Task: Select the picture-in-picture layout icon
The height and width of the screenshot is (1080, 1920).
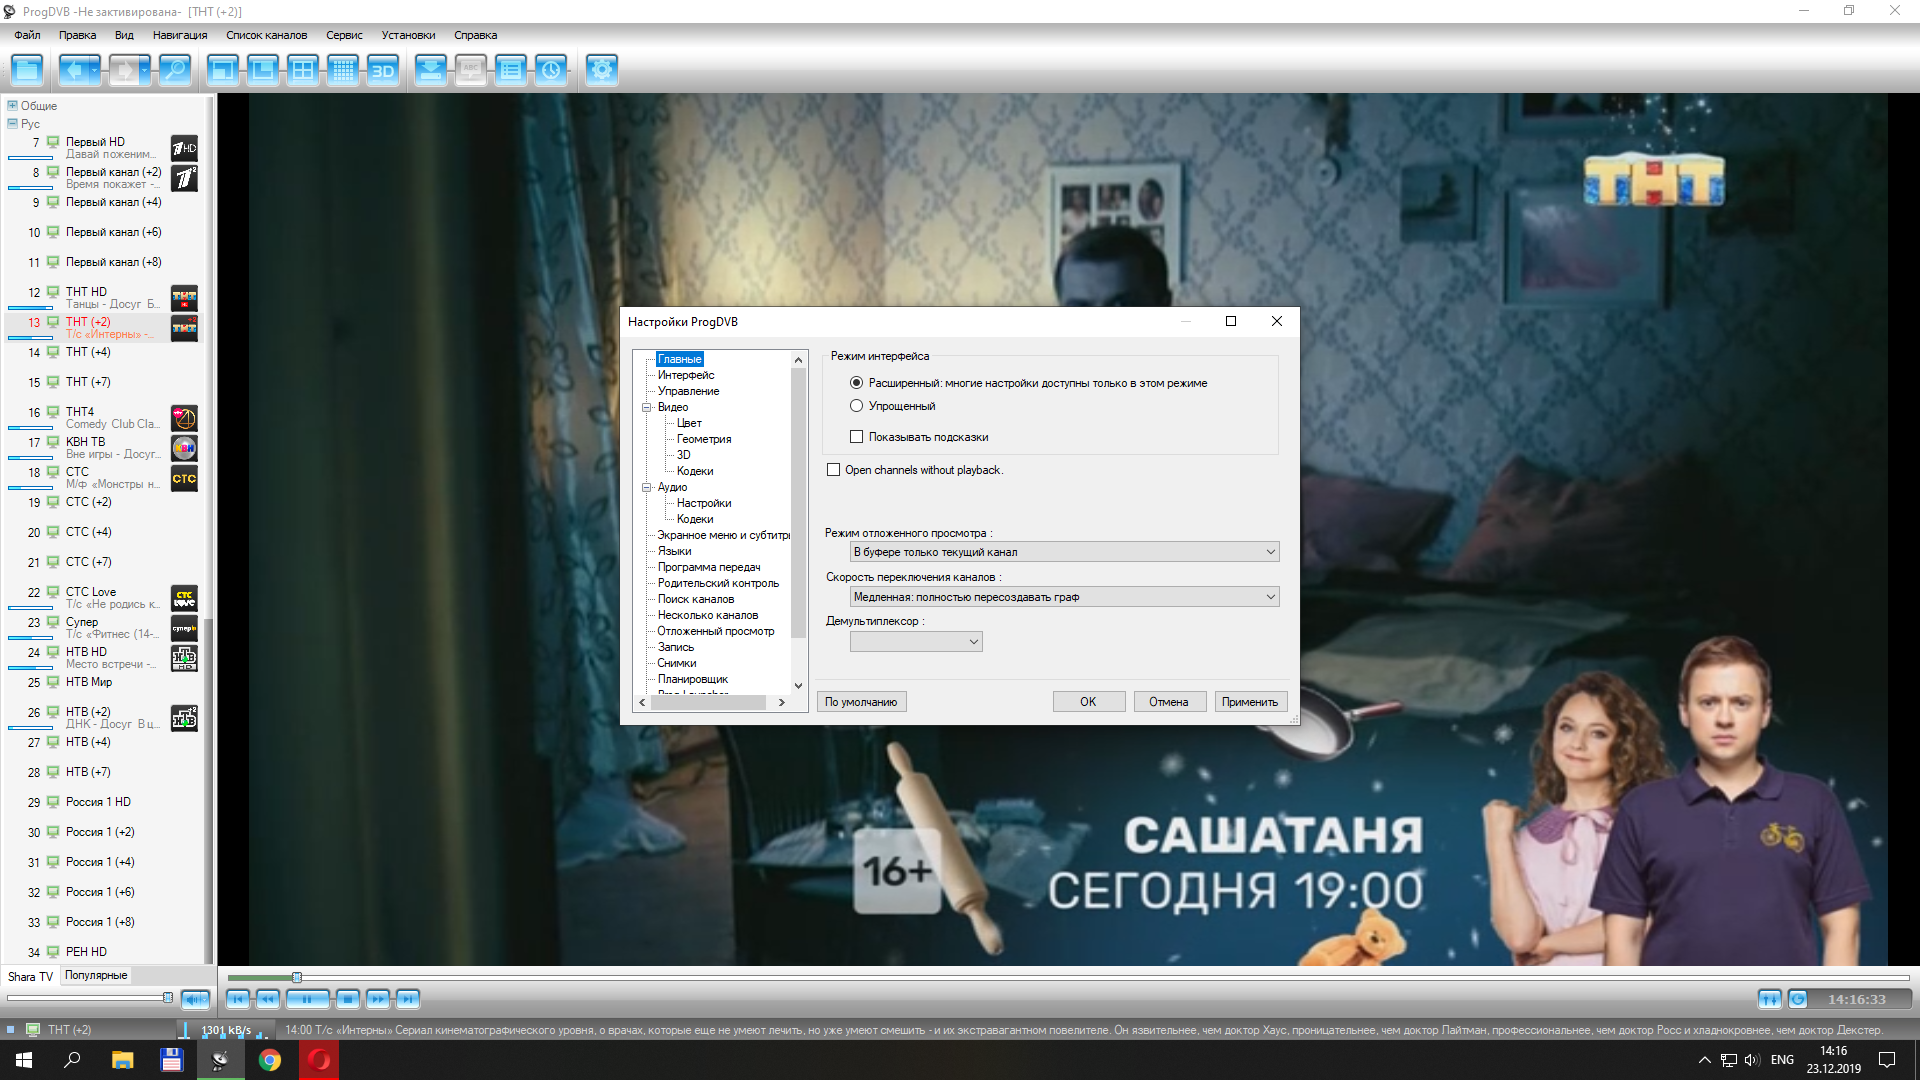Action: (x=263, y=70)
